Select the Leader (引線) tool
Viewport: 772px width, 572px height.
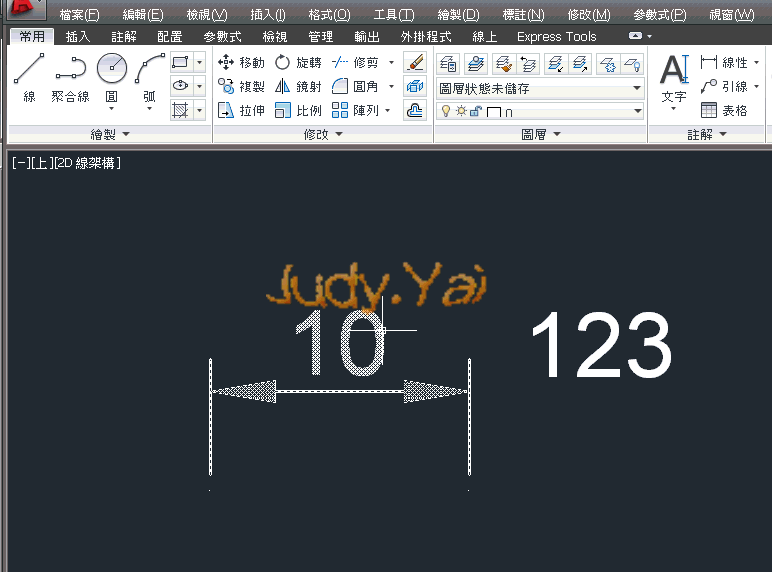(725, 87)
